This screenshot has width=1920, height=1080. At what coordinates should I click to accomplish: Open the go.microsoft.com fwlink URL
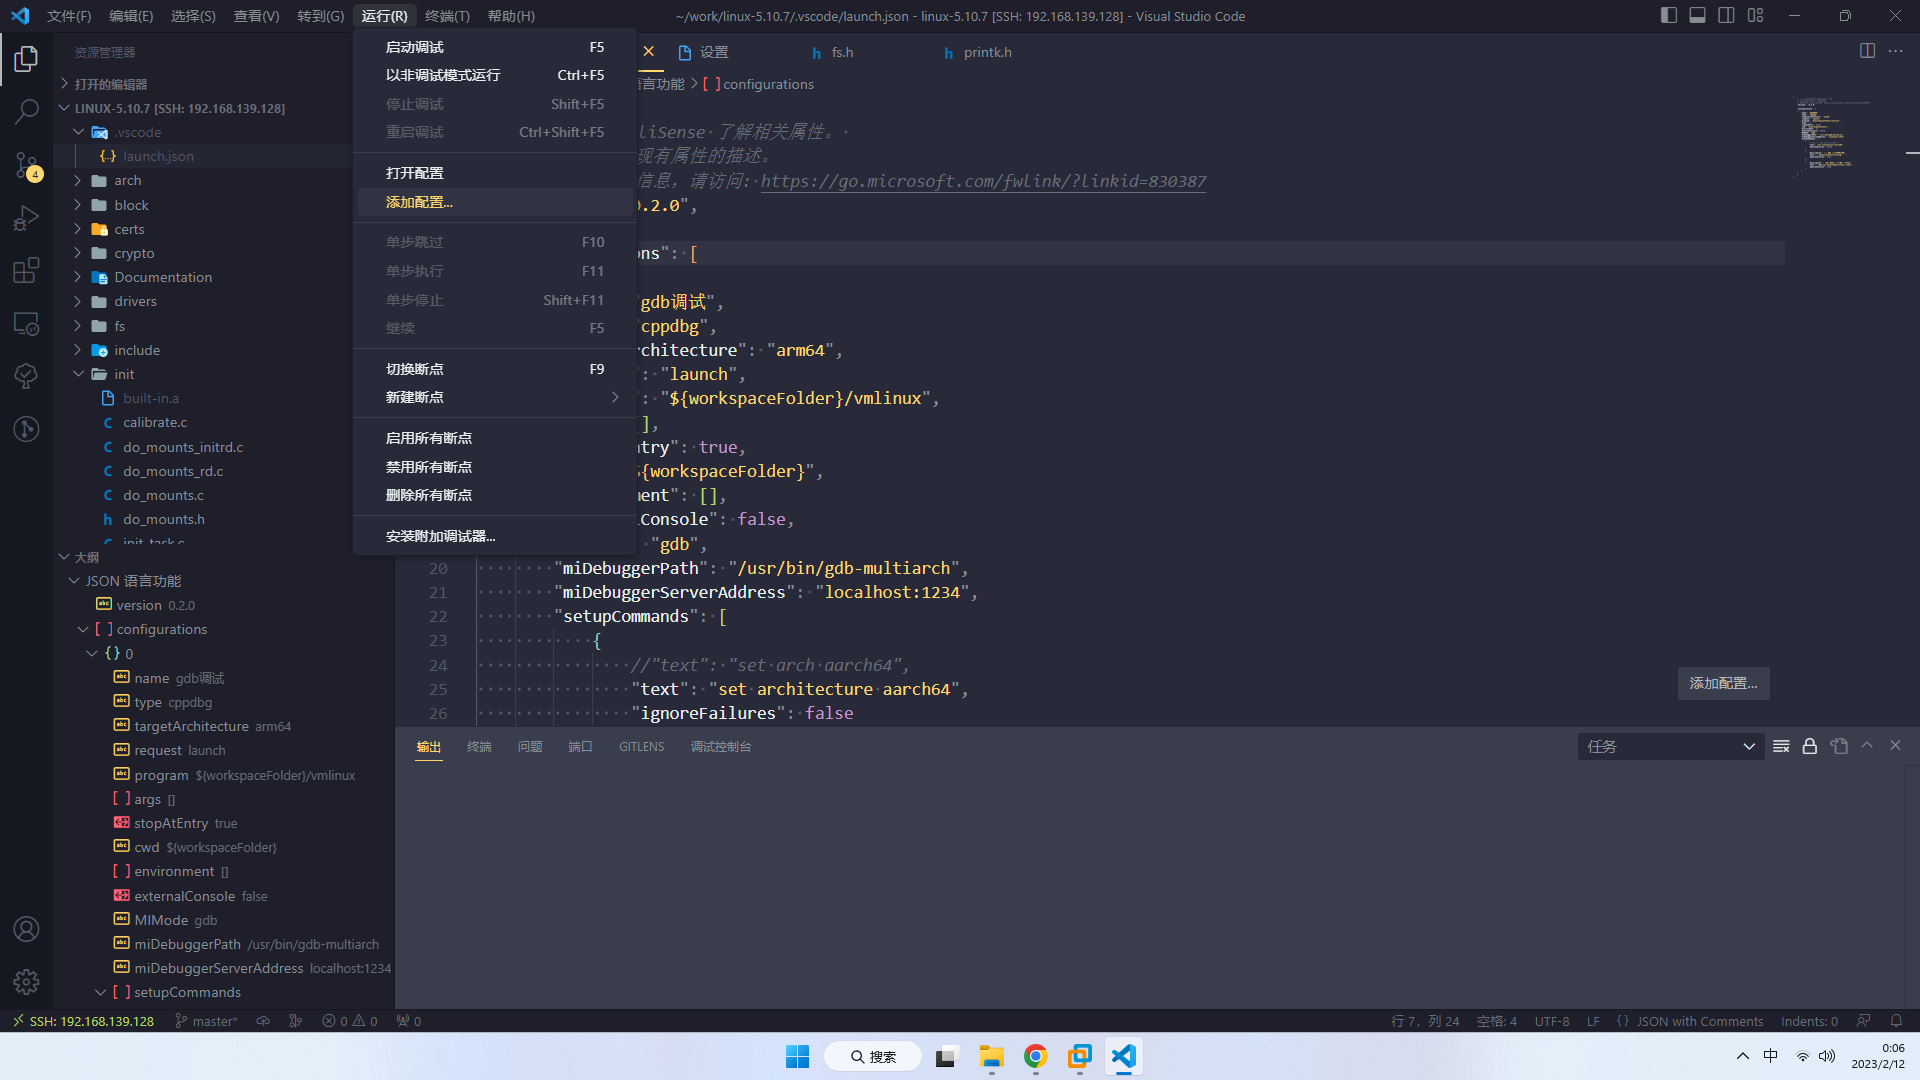pyautogui.click(x=983, y=181)
